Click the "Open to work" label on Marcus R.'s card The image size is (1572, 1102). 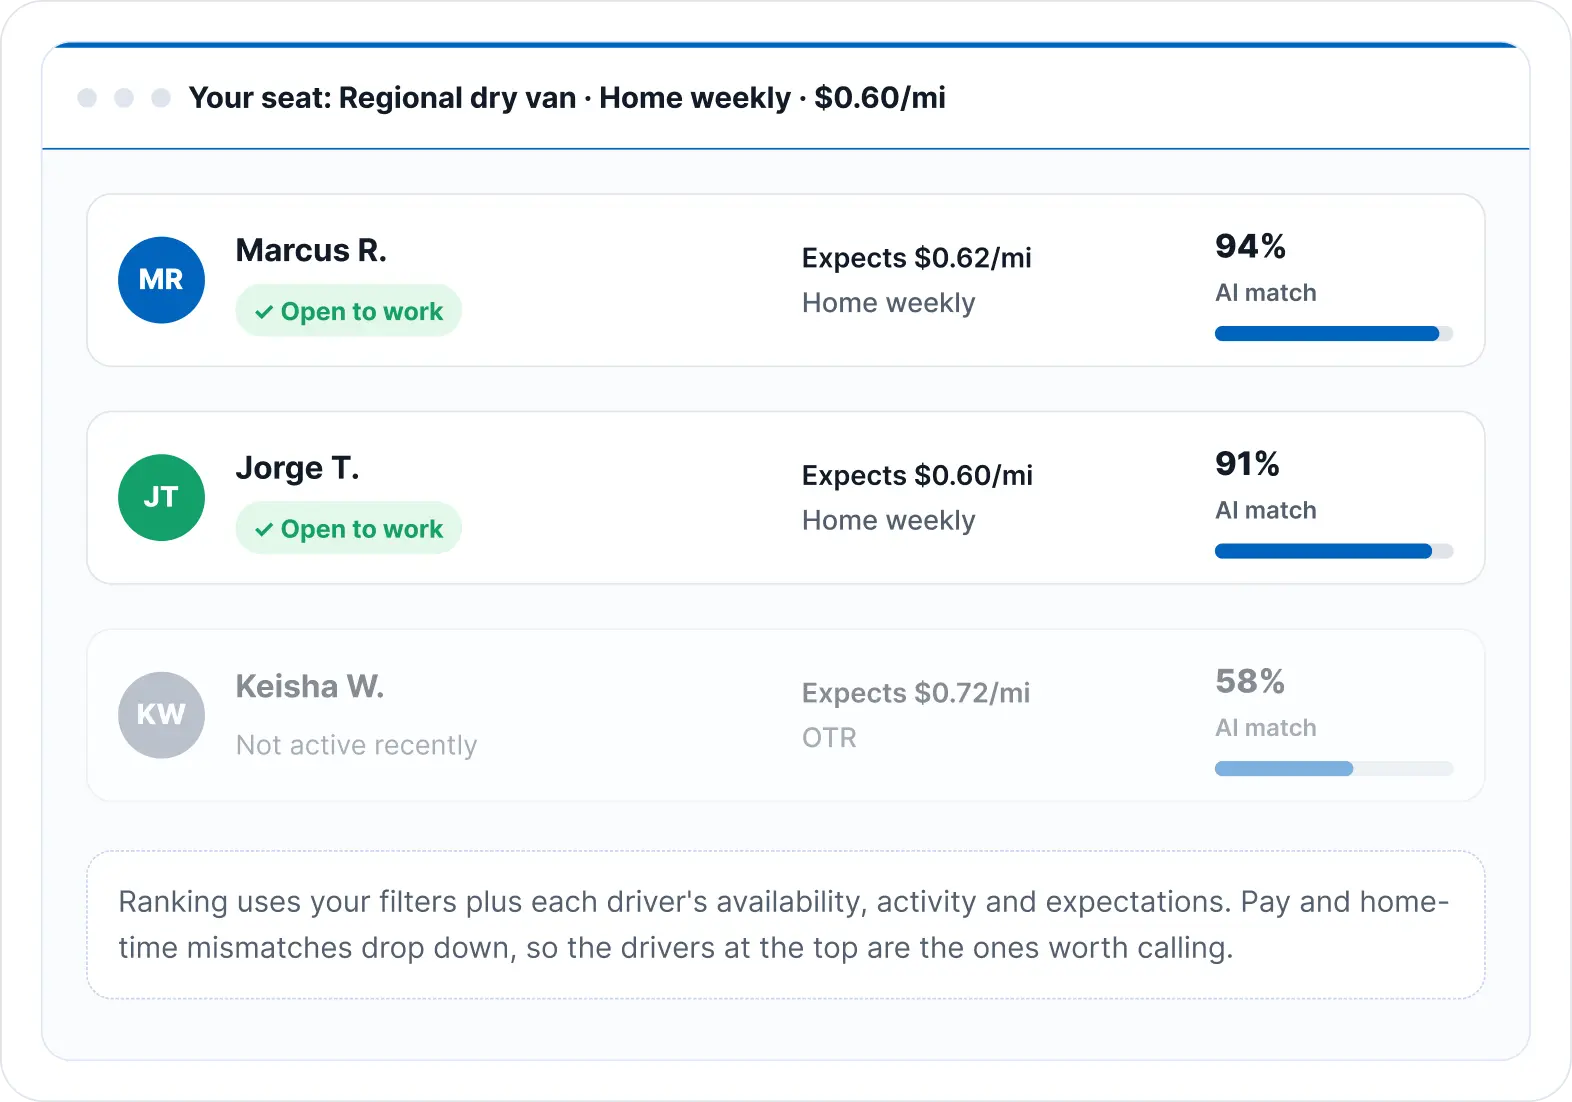click(x=362, y=312)
